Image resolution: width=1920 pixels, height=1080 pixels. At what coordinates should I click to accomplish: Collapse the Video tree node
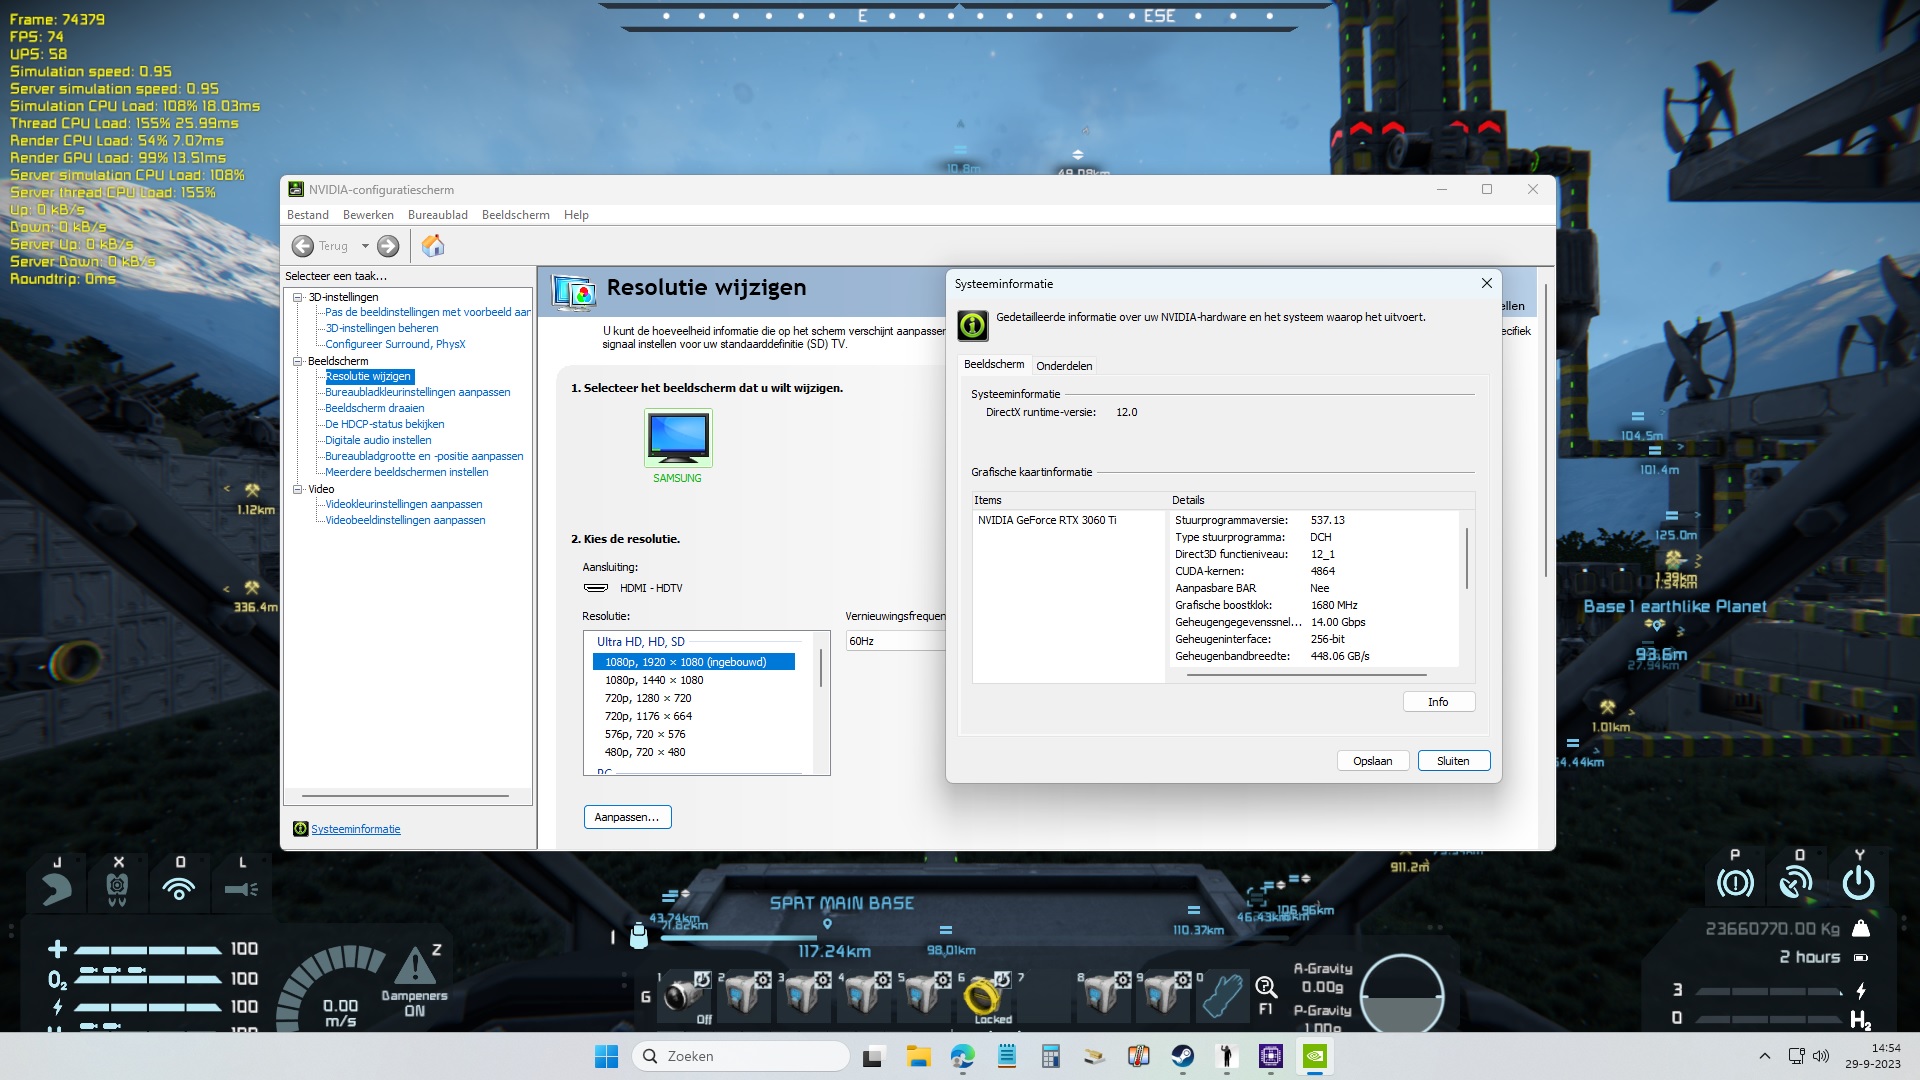click(x=298, y=489)
